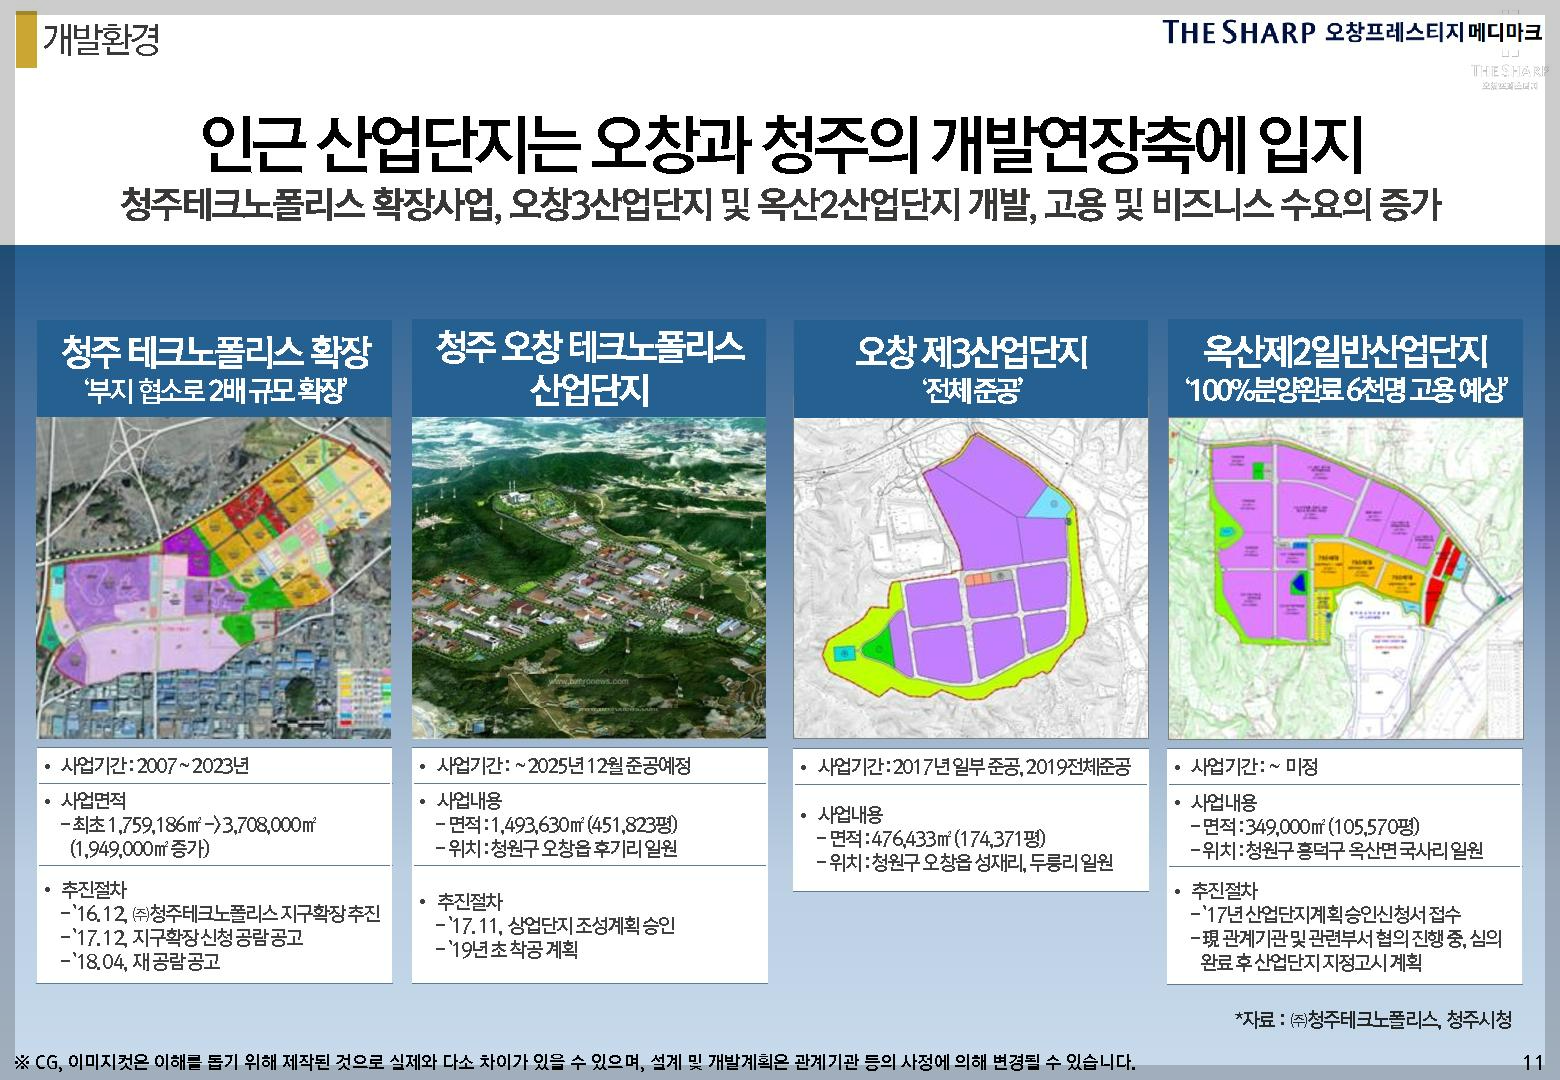Click the '100%분양완료 6천명 고용 예상' caption
Image resolution: width=1560 pixels, height=1080 pixels.
(x=1345, y=389)
